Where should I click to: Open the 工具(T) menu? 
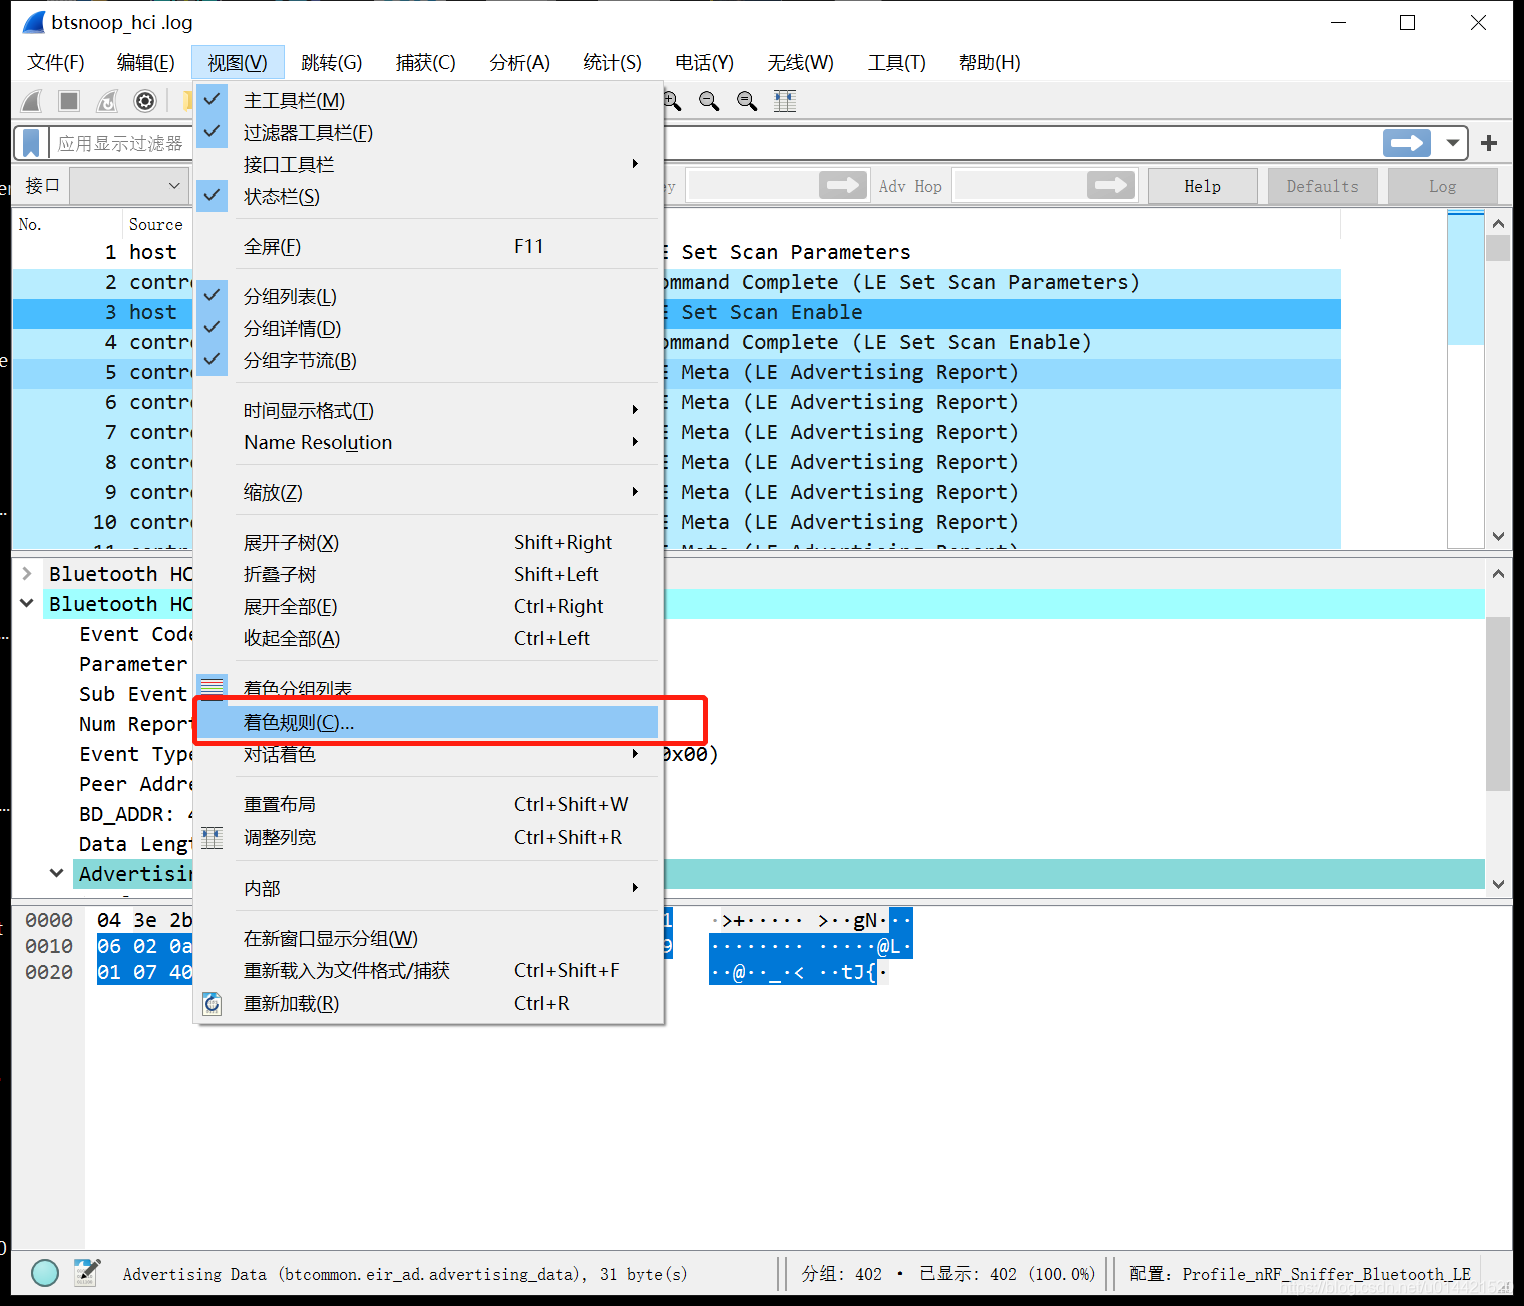tap(897, 62)
